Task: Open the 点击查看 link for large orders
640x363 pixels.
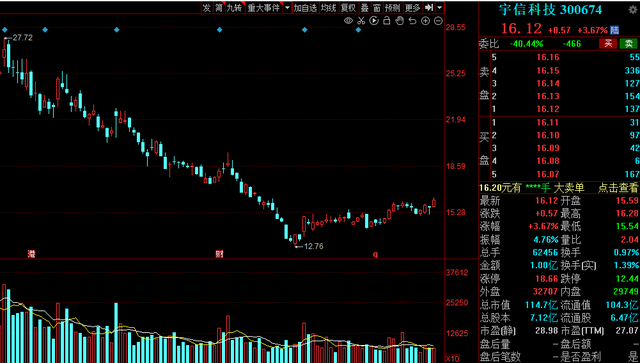Action: 618,188
